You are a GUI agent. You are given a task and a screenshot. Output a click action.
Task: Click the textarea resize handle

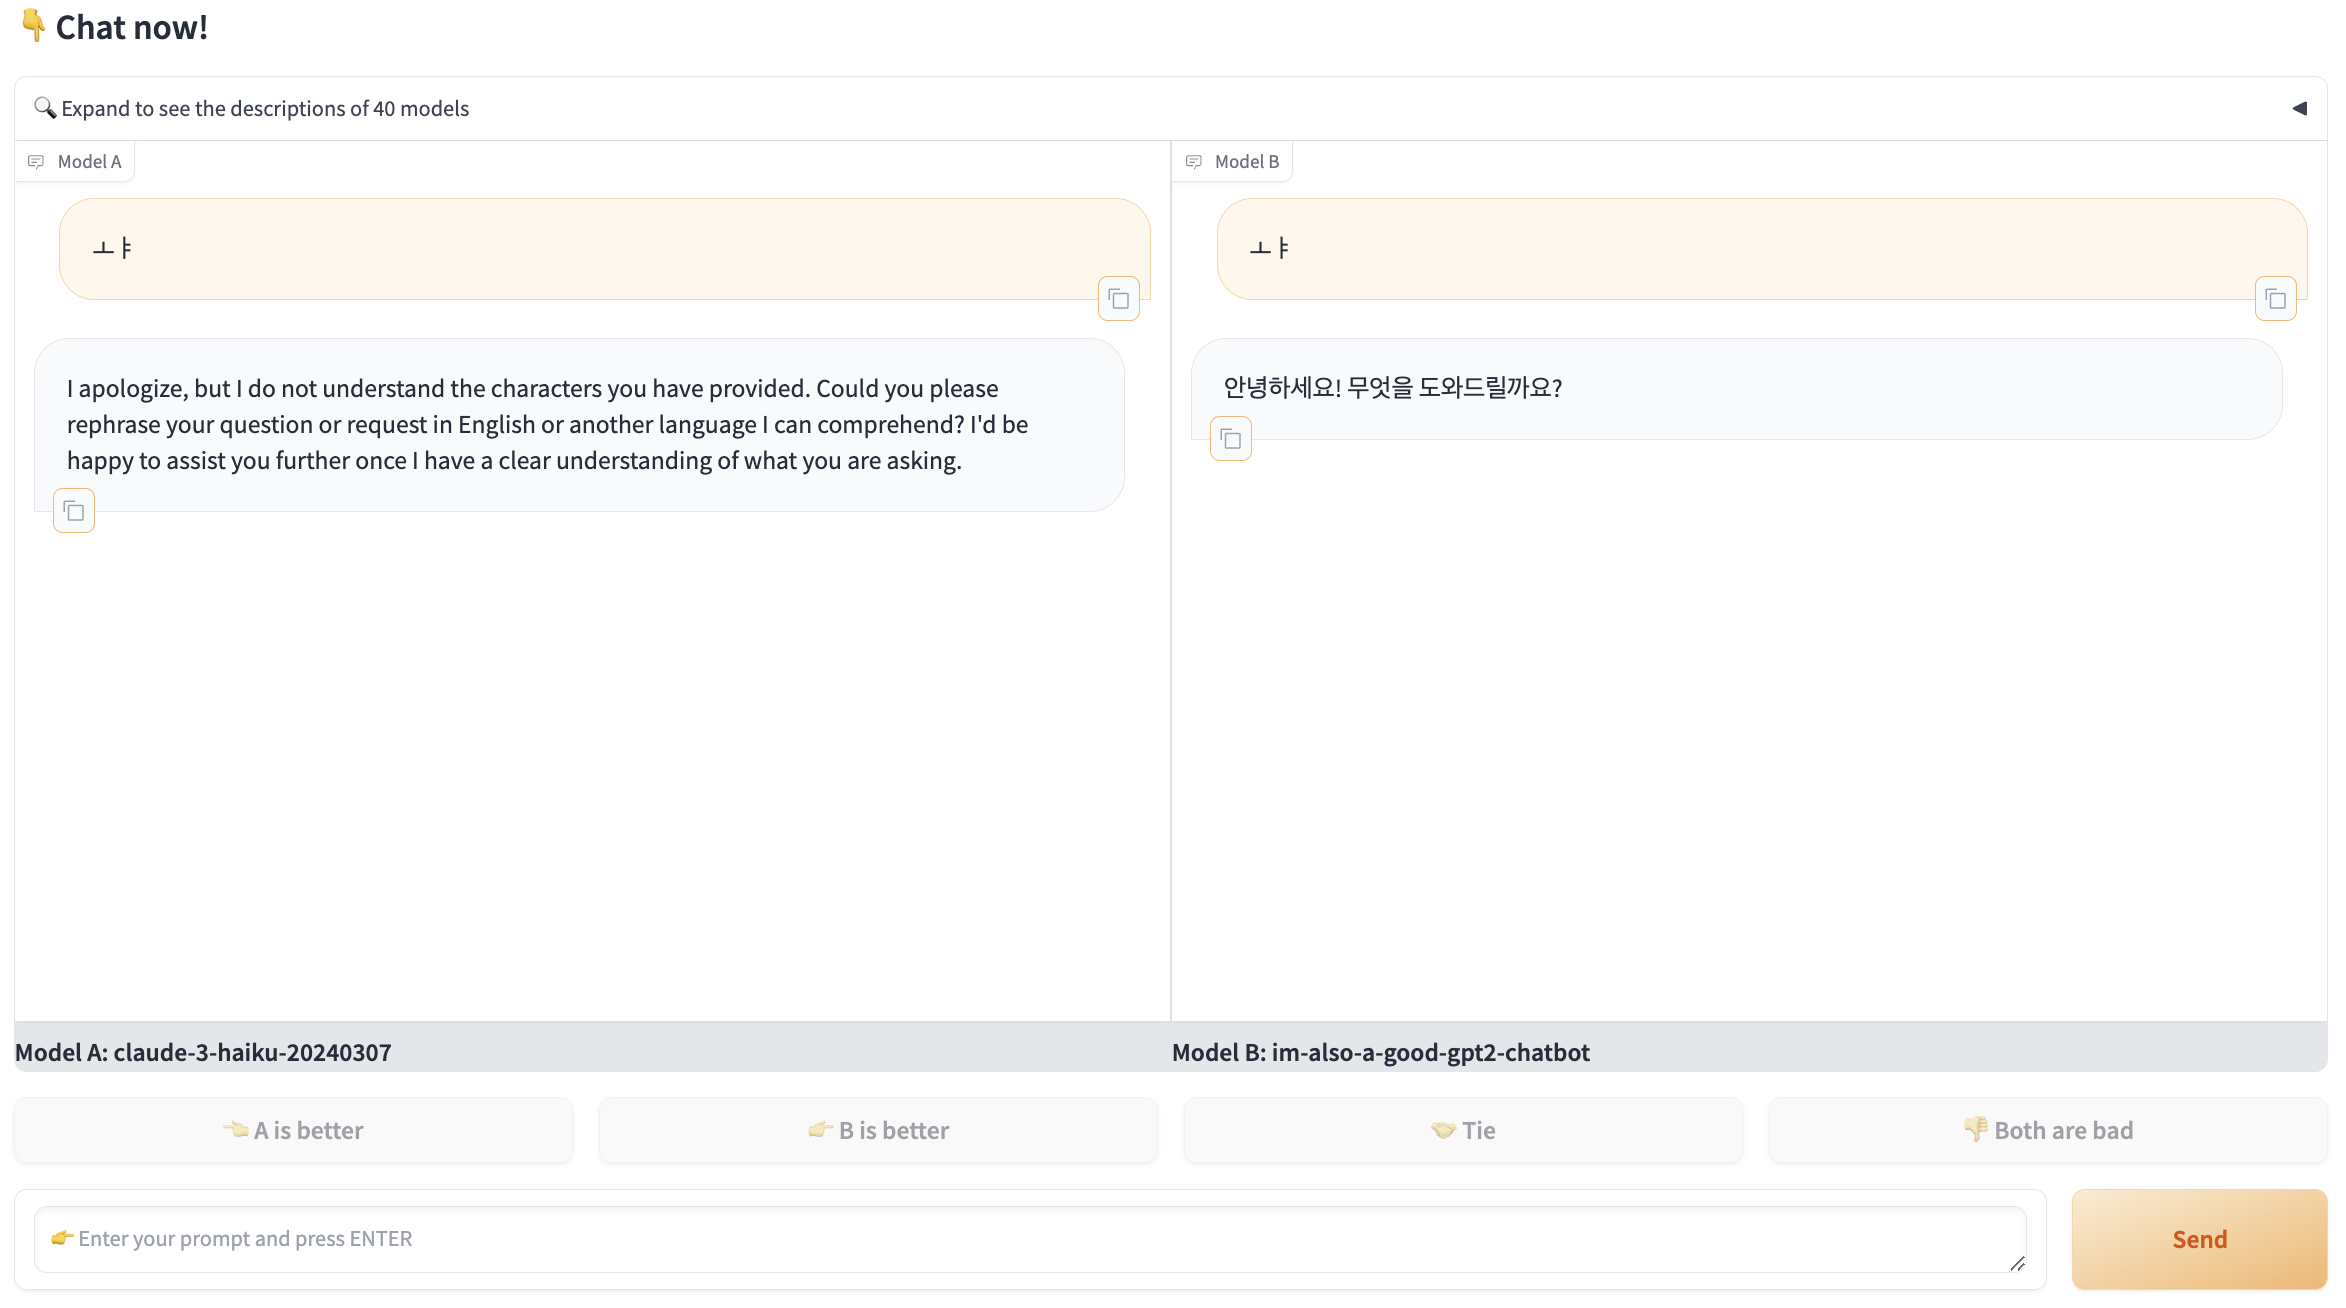(x=2018, y=1264)
